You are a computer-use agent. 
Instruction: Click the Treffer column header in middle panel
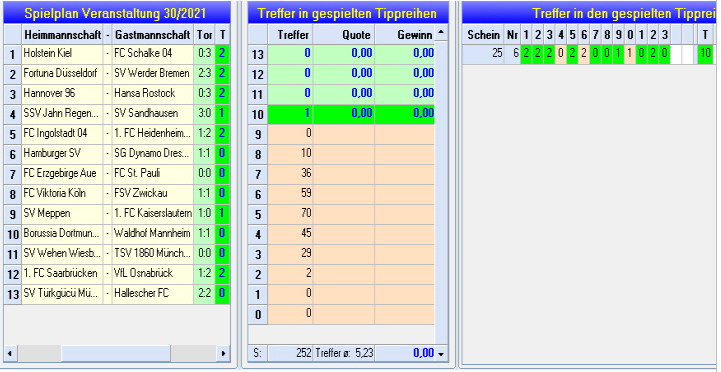coord(290,35)
